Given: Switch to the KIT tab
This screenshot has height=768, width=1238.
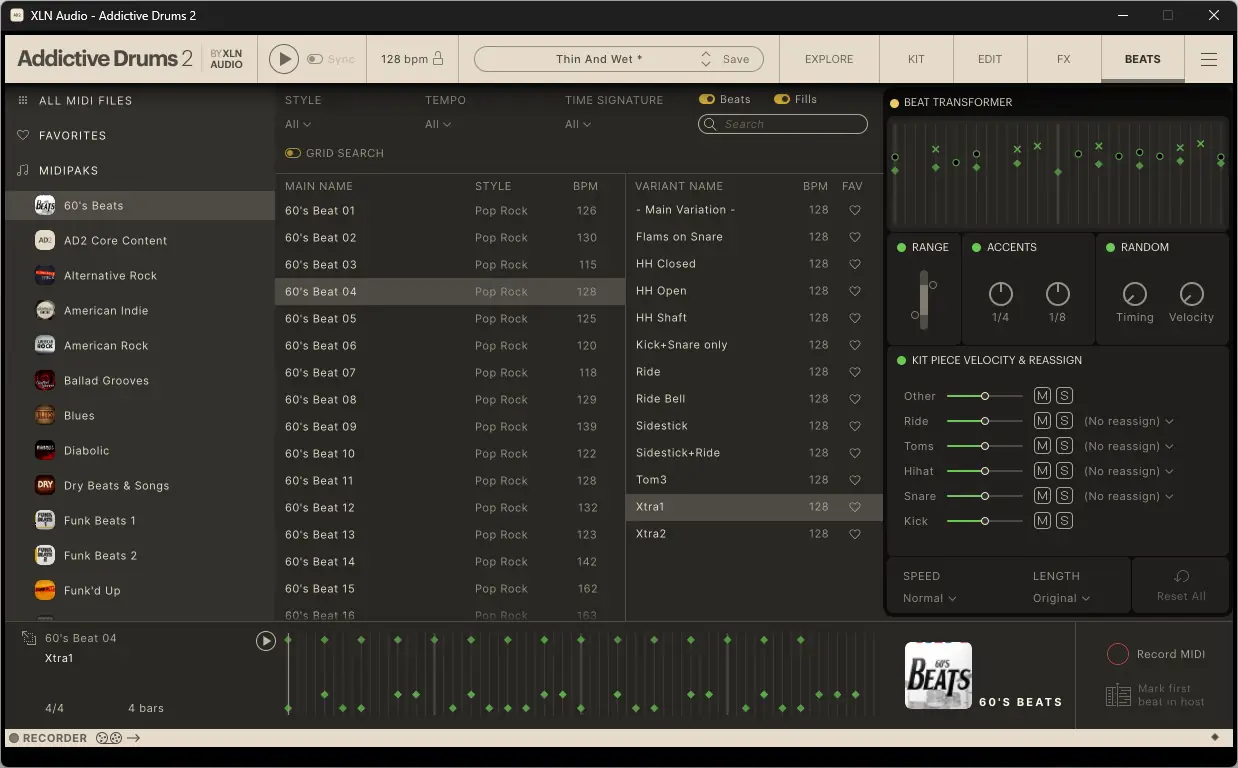Looking at the screenshot, I should tap(916, 59).
